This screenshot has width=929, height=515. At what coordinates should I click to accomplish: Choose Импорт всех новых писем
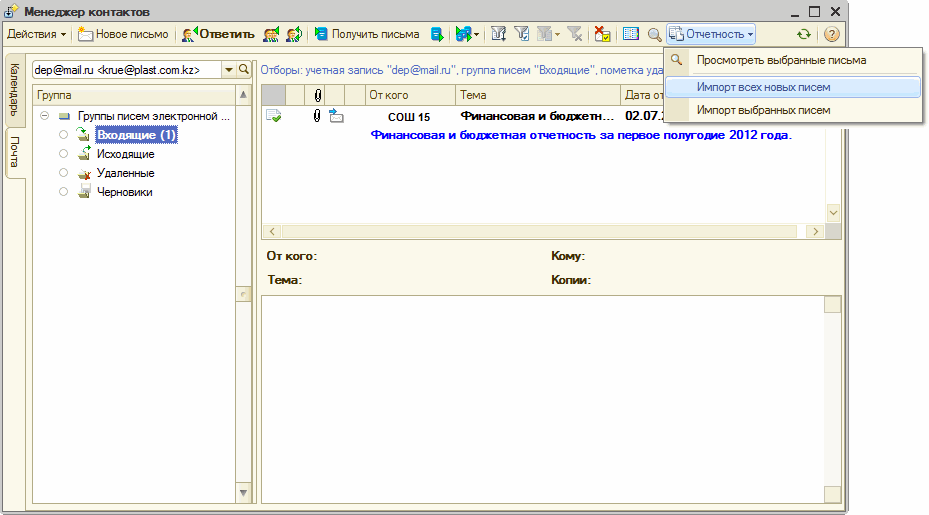coord(763,87)
